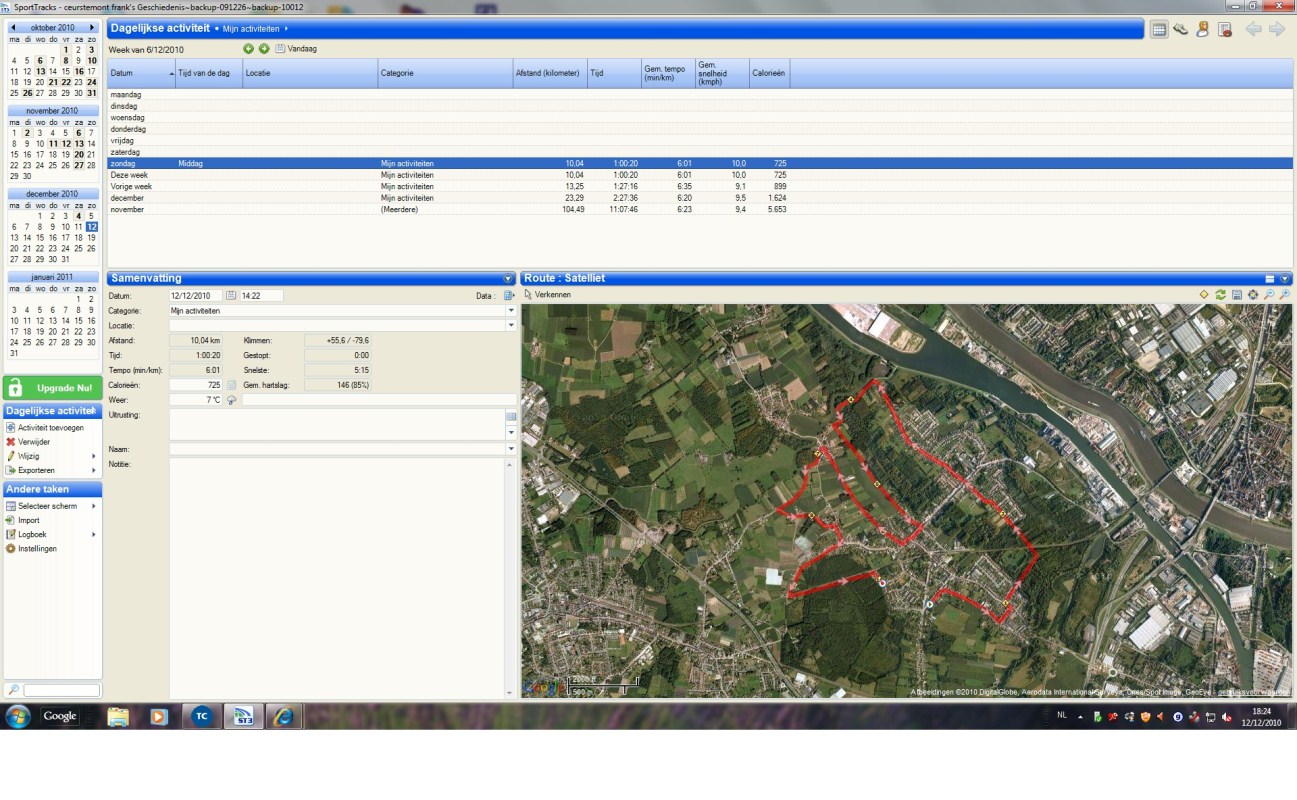Go to the previous week with the green arrow

[249, 48]
